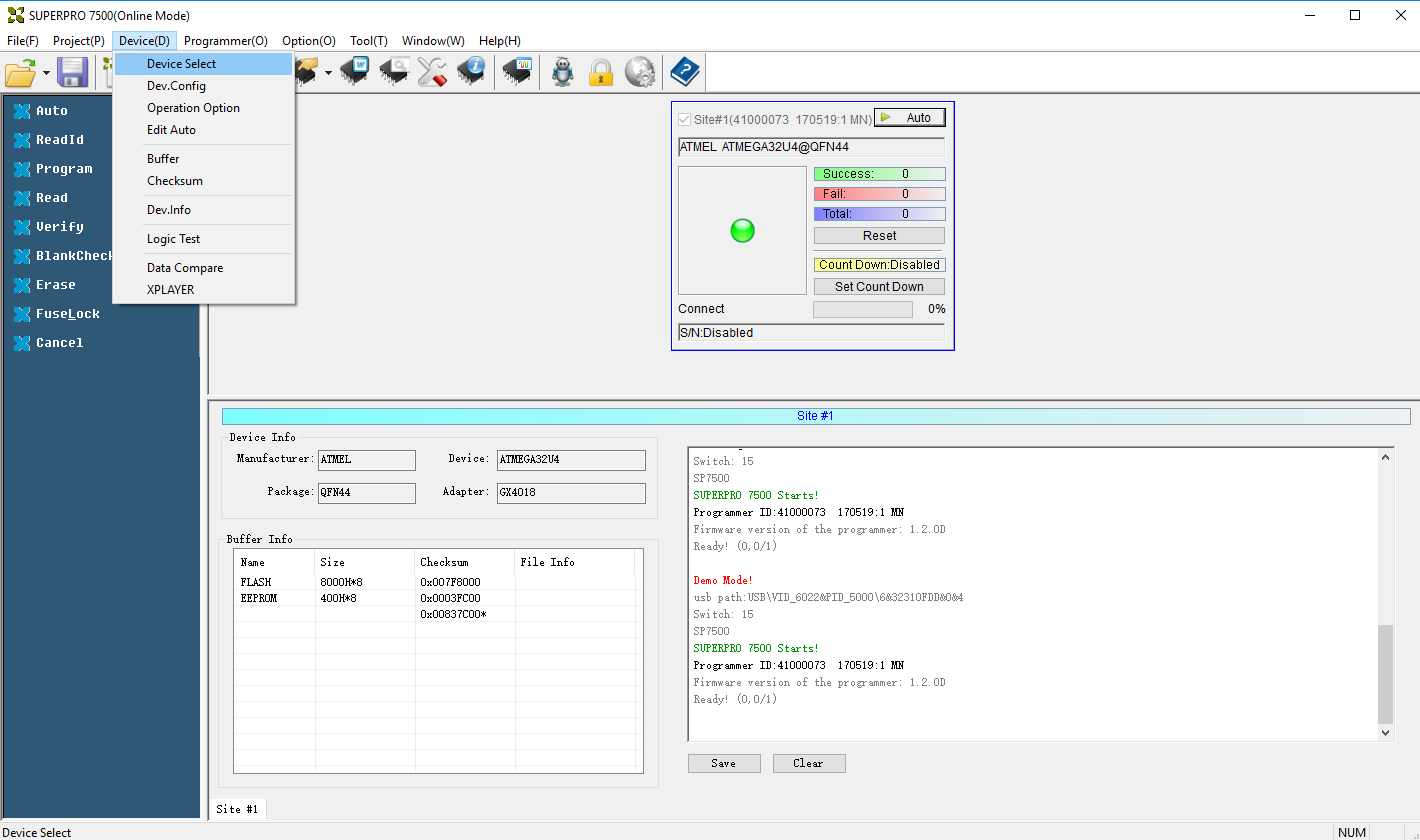Click the padlock icon in toolbar
This screenshot has height=840, width=1420.
[600, 72]
